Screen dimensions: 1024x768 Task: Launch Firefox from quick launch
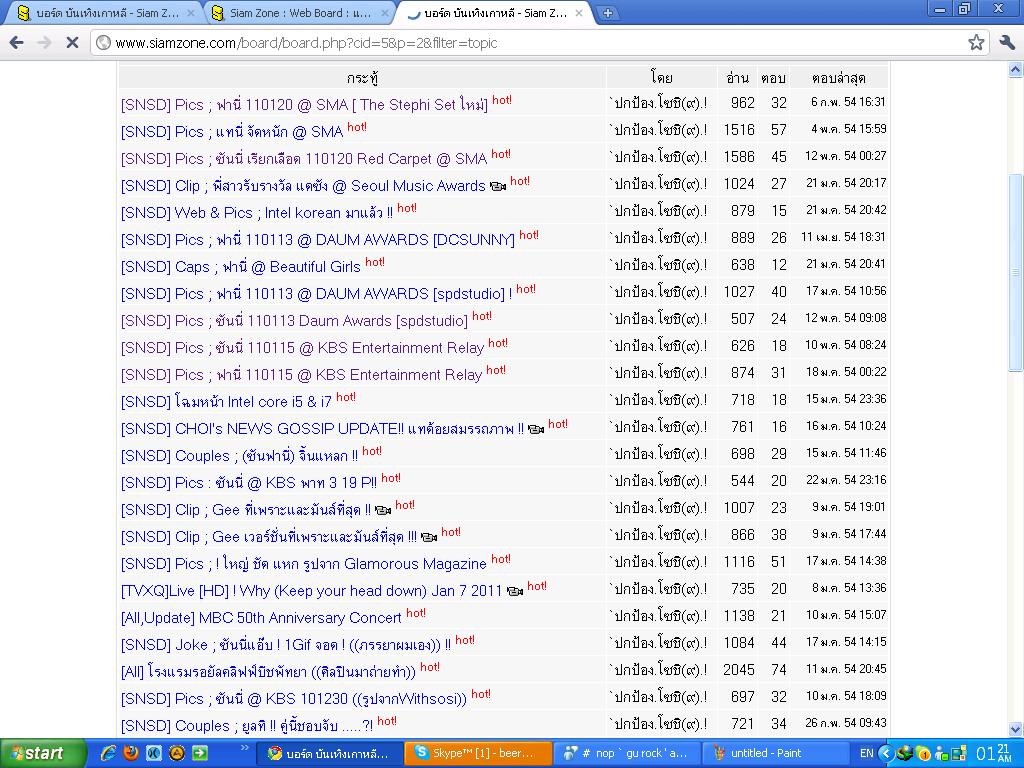pos(131,753)
